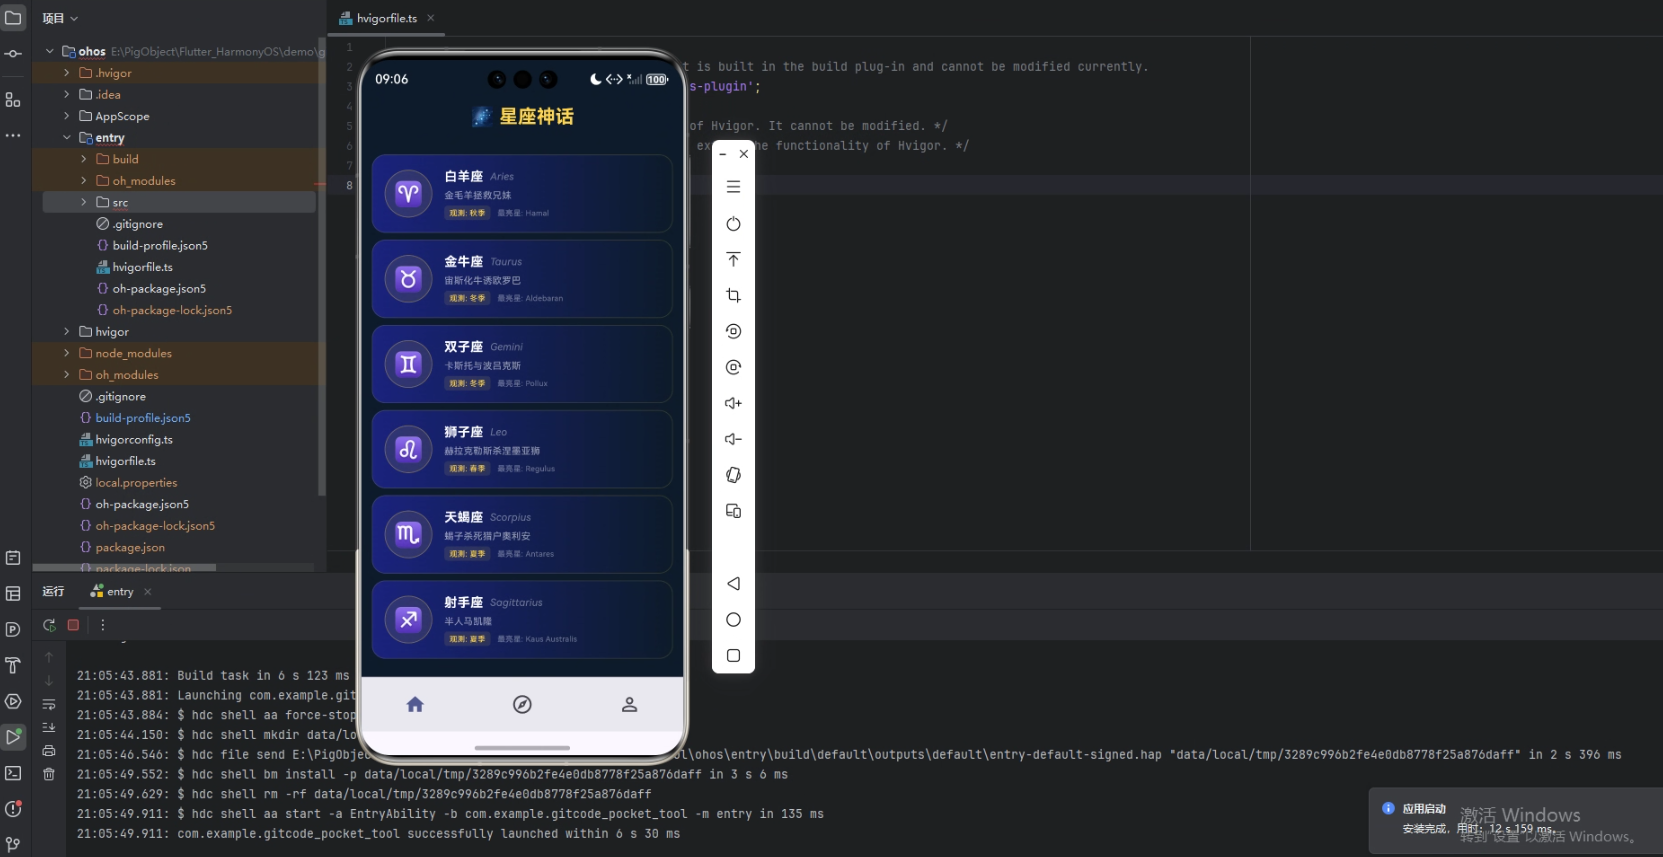Open the 项目 view dropdown
This screenshot has height=857, width=1663.
(x=60, y=18)
